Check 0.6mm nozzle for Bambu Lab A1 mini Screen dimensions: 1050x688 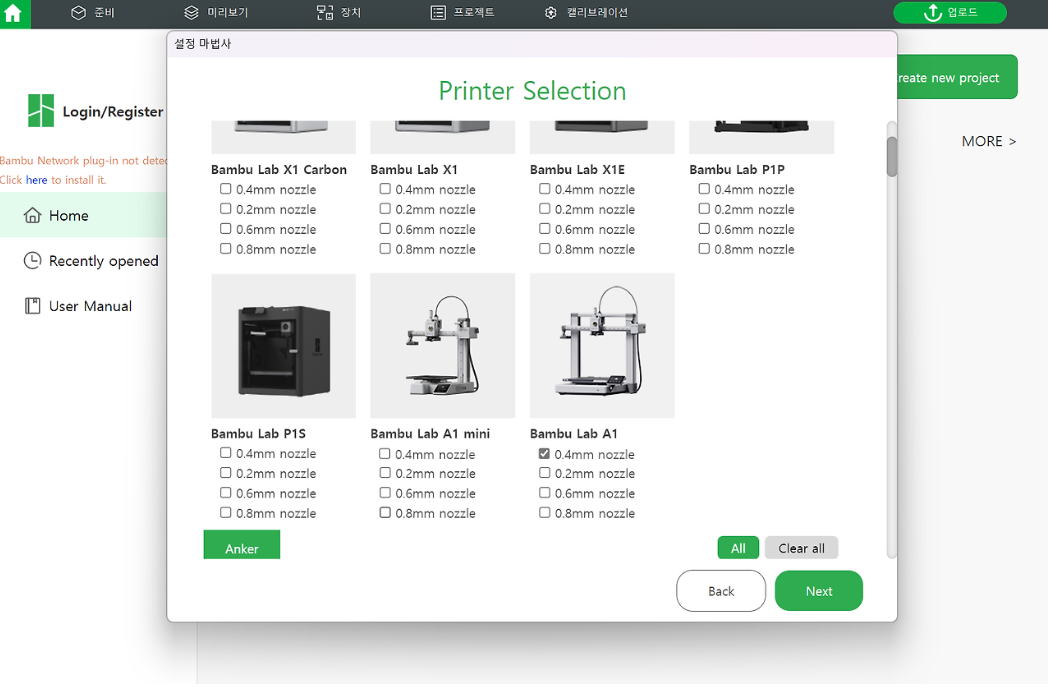385,493
